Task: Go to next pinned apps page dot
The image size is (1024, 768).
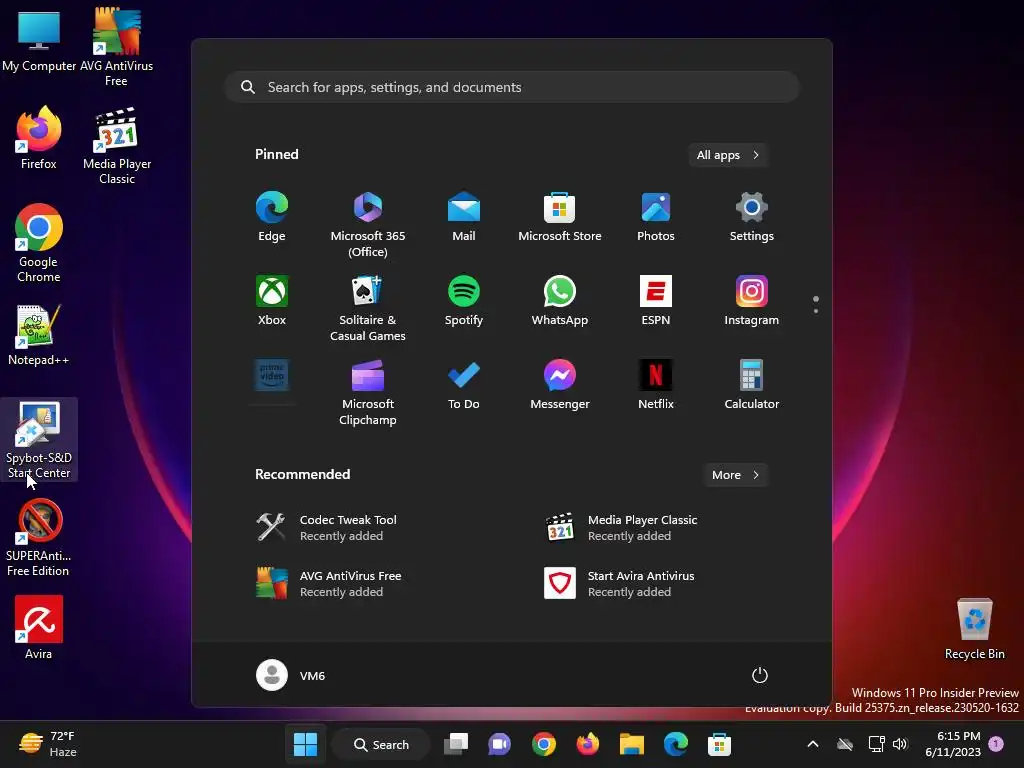Action: (x=816, y=311)
